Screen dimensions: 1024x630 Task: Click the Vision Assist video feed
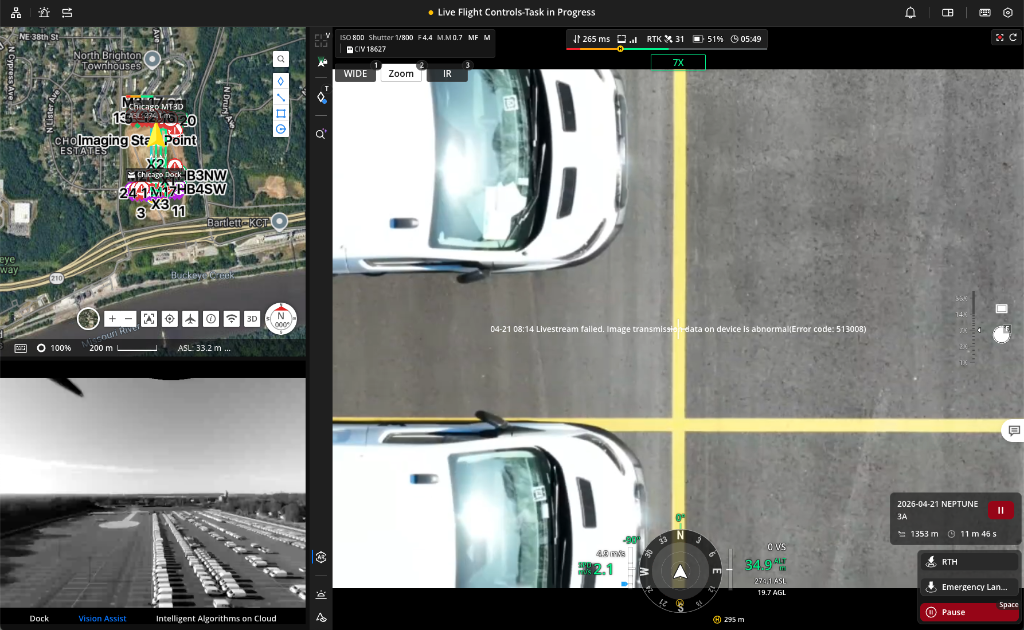[x=153, y=492]
